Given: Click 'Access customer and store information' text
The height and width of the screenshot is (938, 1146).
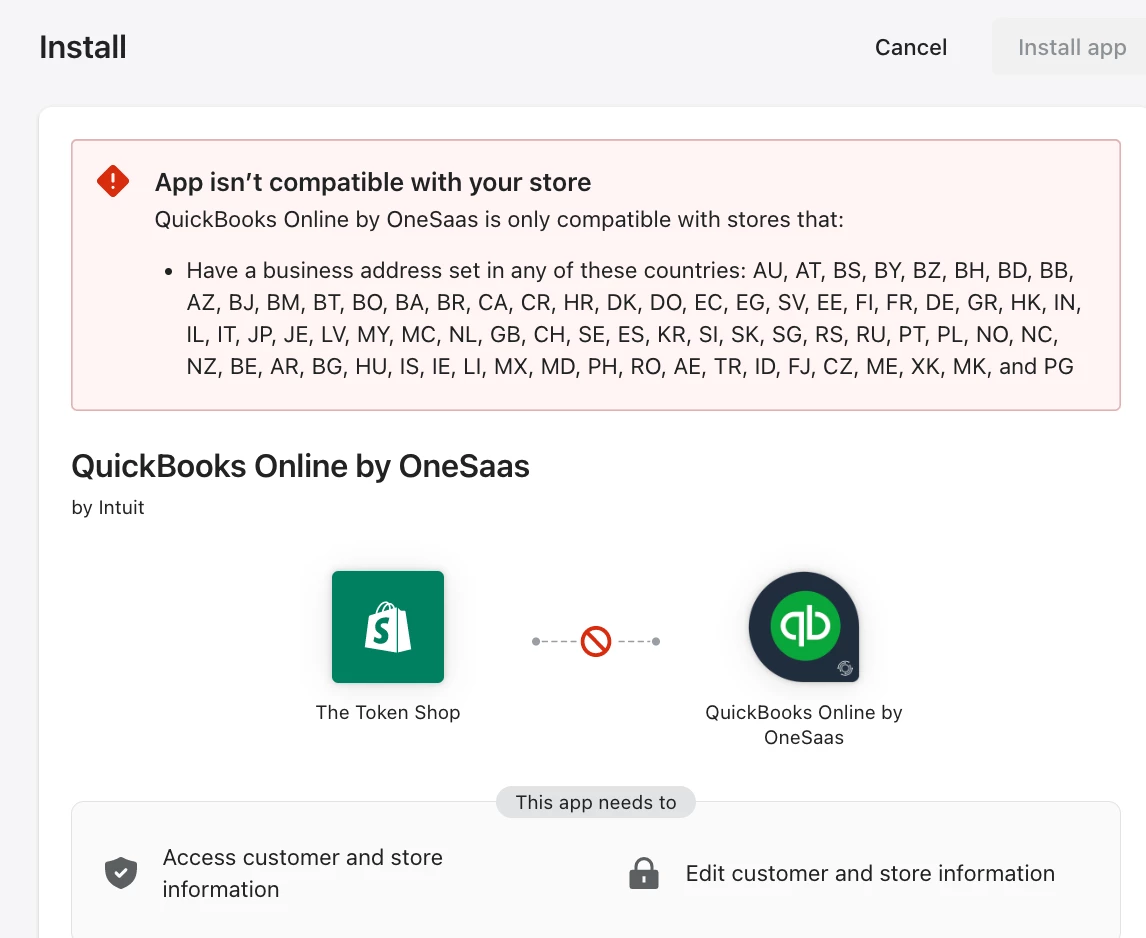Looking at the screenshot, I should tap(303, 873).
